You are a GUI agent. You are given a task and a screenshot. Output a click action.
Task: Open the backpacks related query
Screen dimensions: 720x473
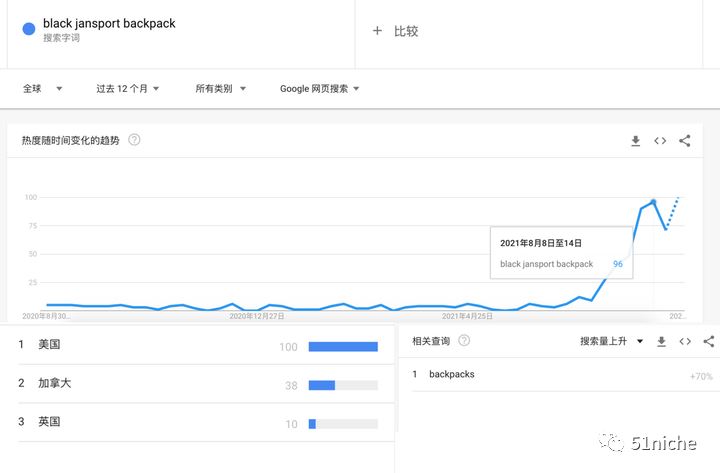click(452, 374)
